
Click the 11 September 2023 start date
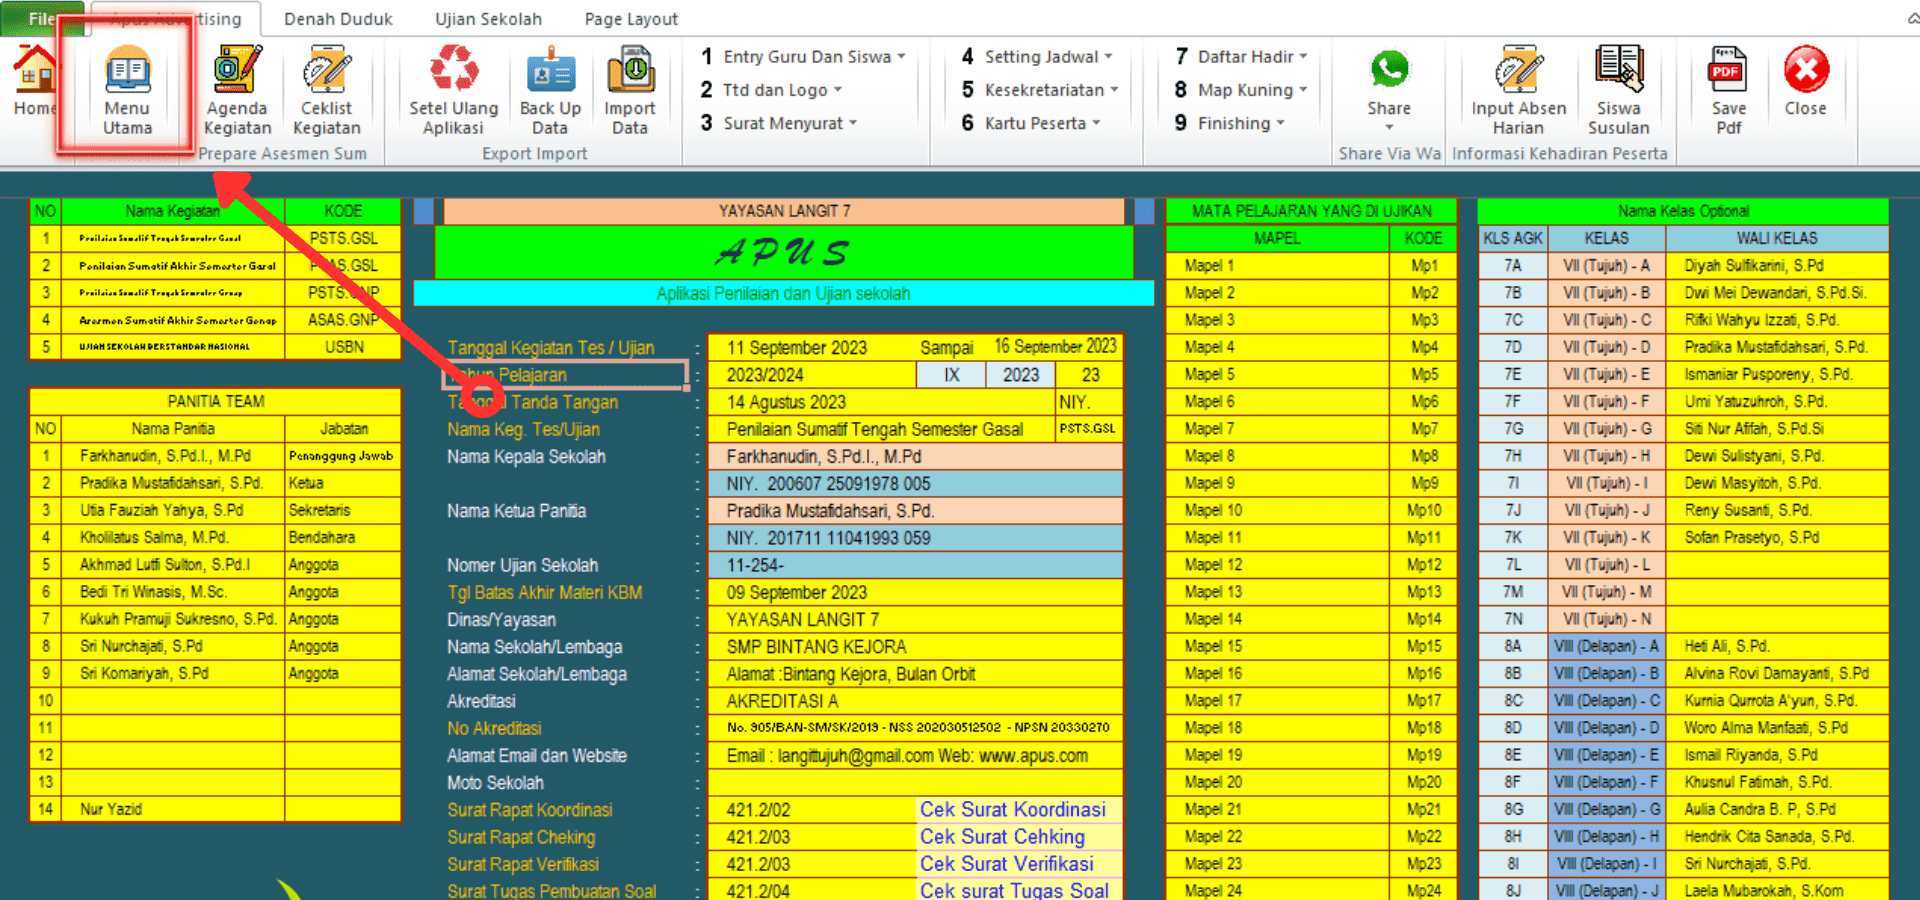coord(797,348)
